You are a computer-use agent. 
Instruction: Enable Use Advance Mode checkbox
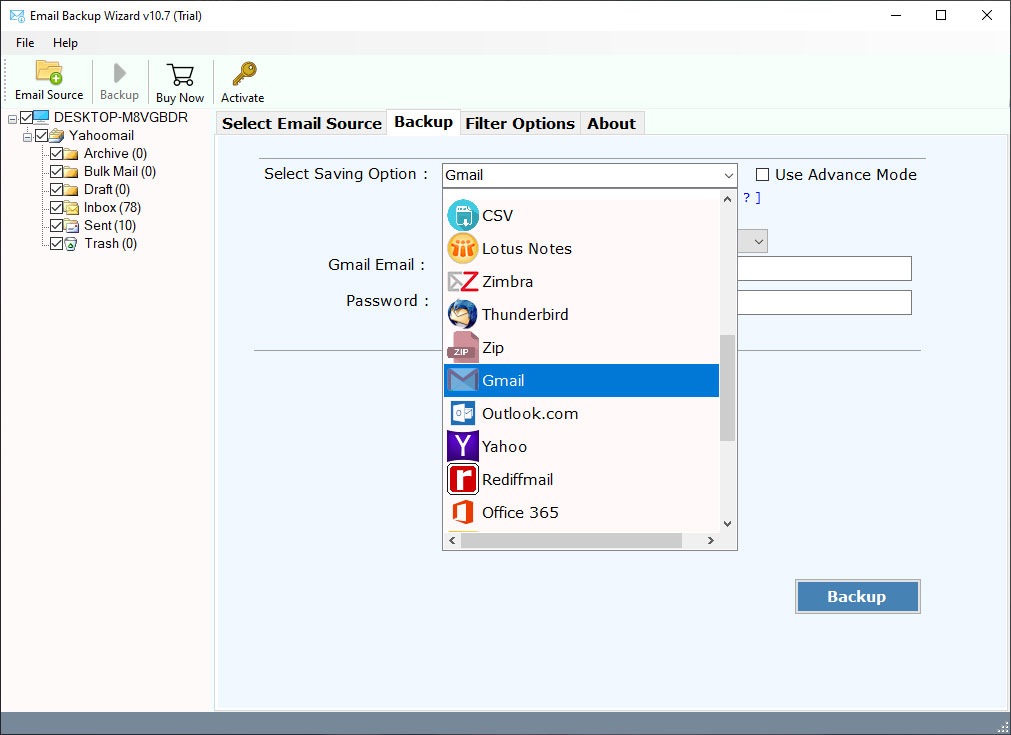coord(762,175)
